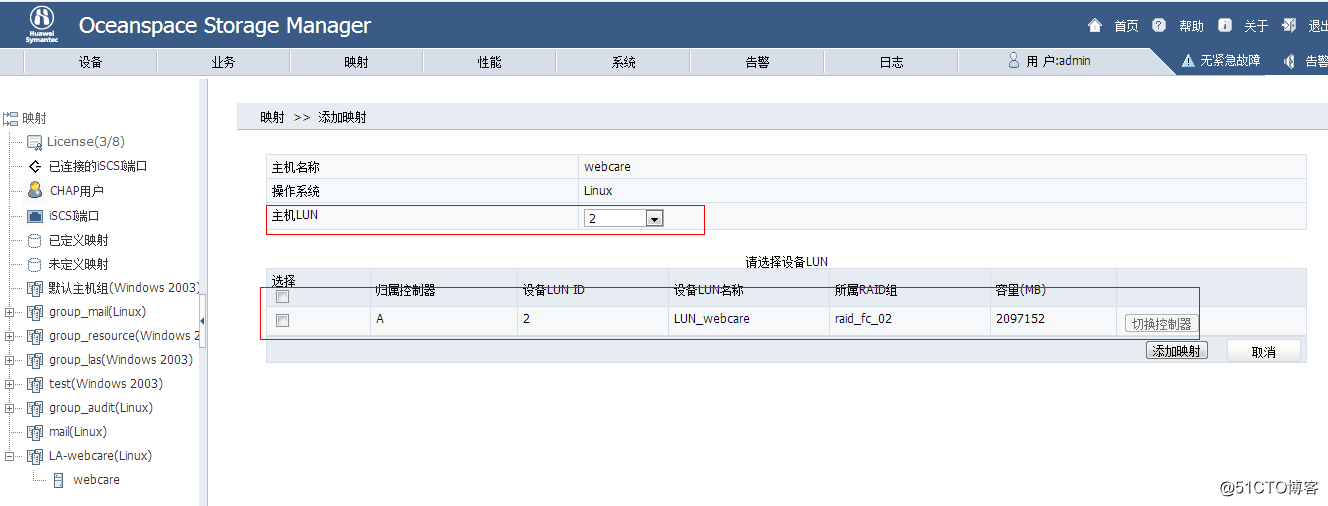Click 映射 in the breadcrumb path

[x=272, y=117]
